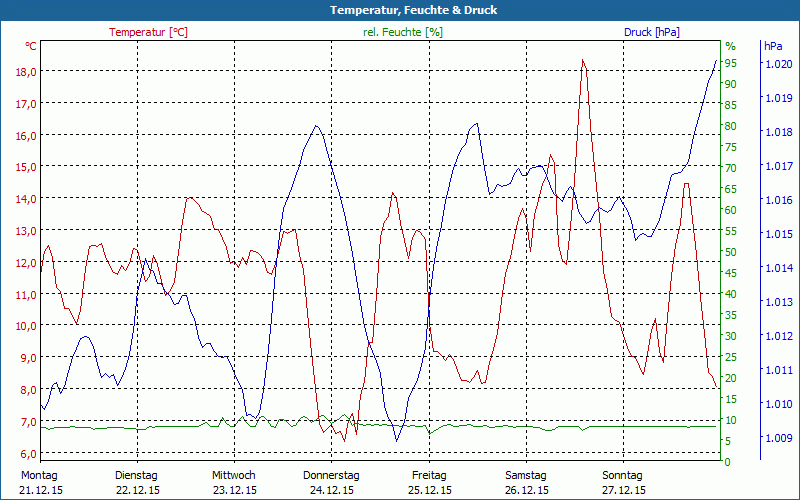Click the Samstag 26.12.15 date label
The height and width of the screenshot is (500, 800).
coord(525,482)
